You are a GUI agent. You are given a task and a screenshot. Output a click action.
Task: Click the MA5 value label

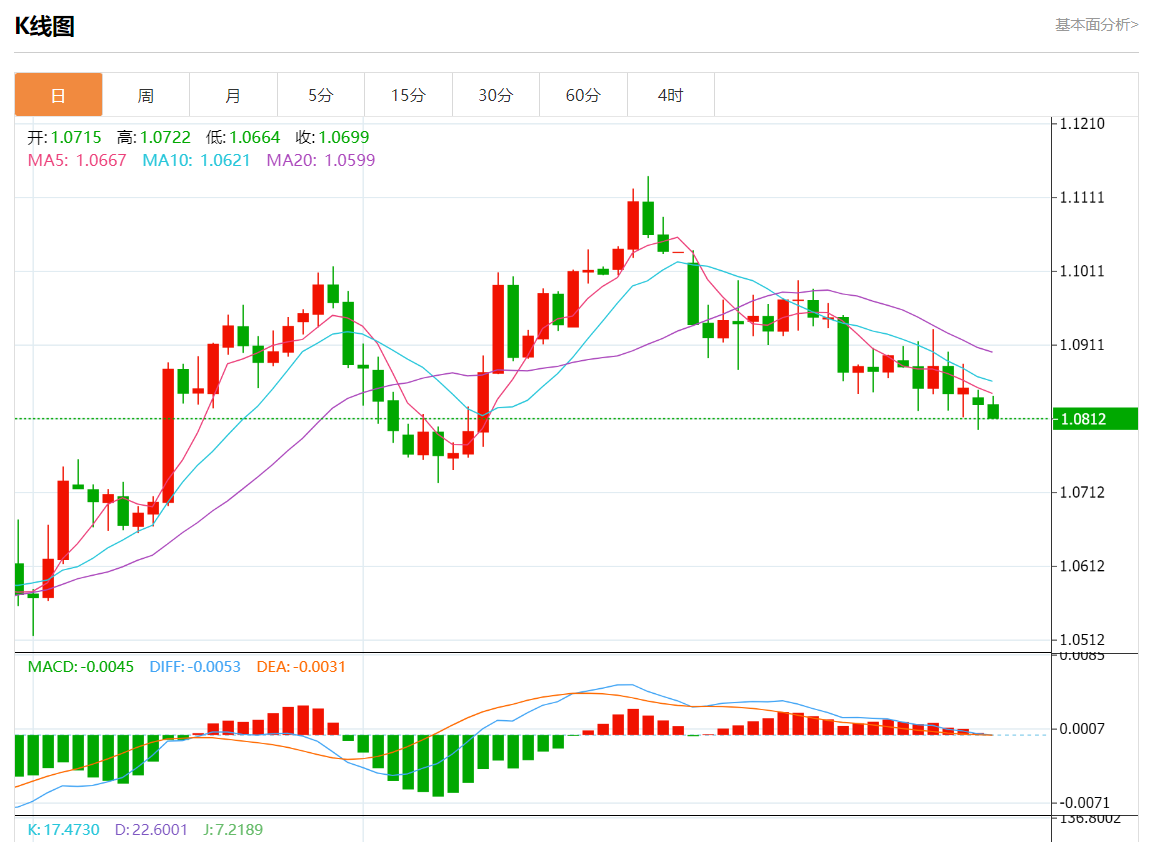click(77, 160)
